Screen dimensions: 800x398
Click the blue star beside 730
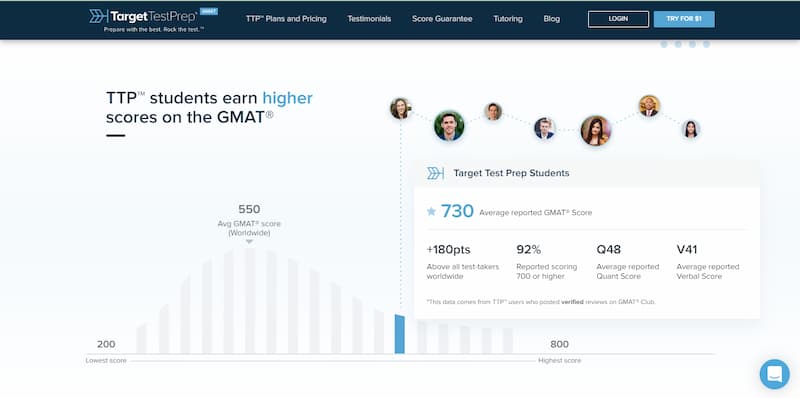[432, 211]
